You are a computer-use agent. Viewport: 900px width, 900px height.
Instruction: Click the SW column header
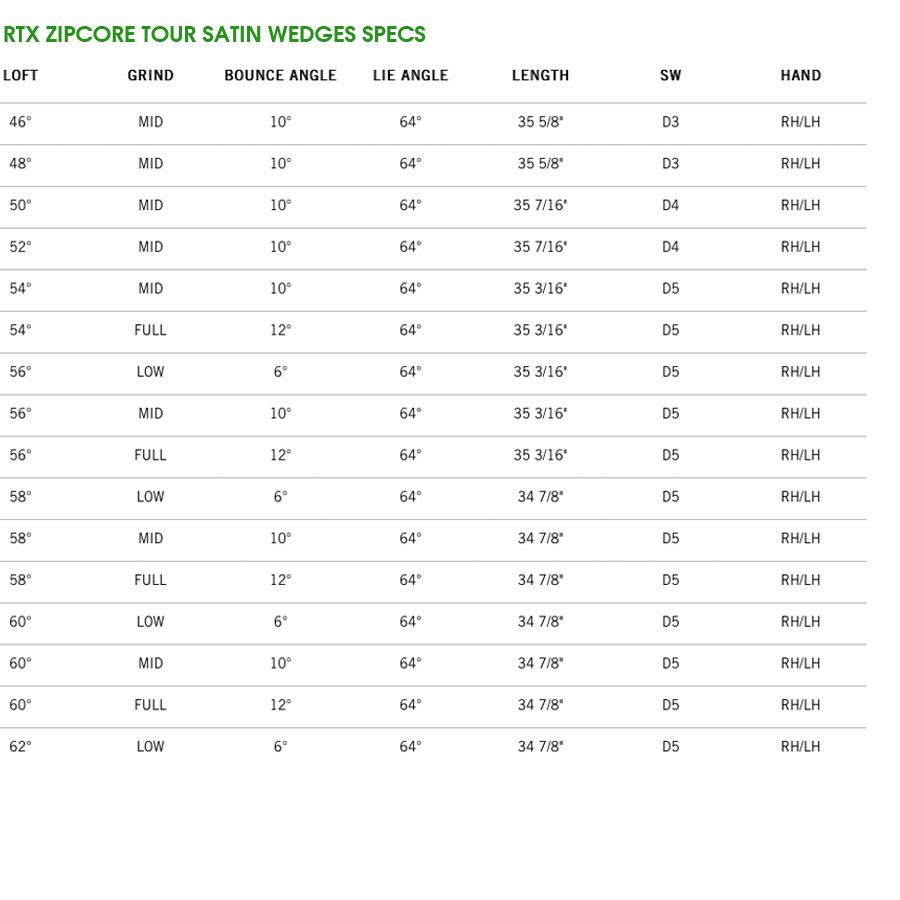(x=670, y=75)
